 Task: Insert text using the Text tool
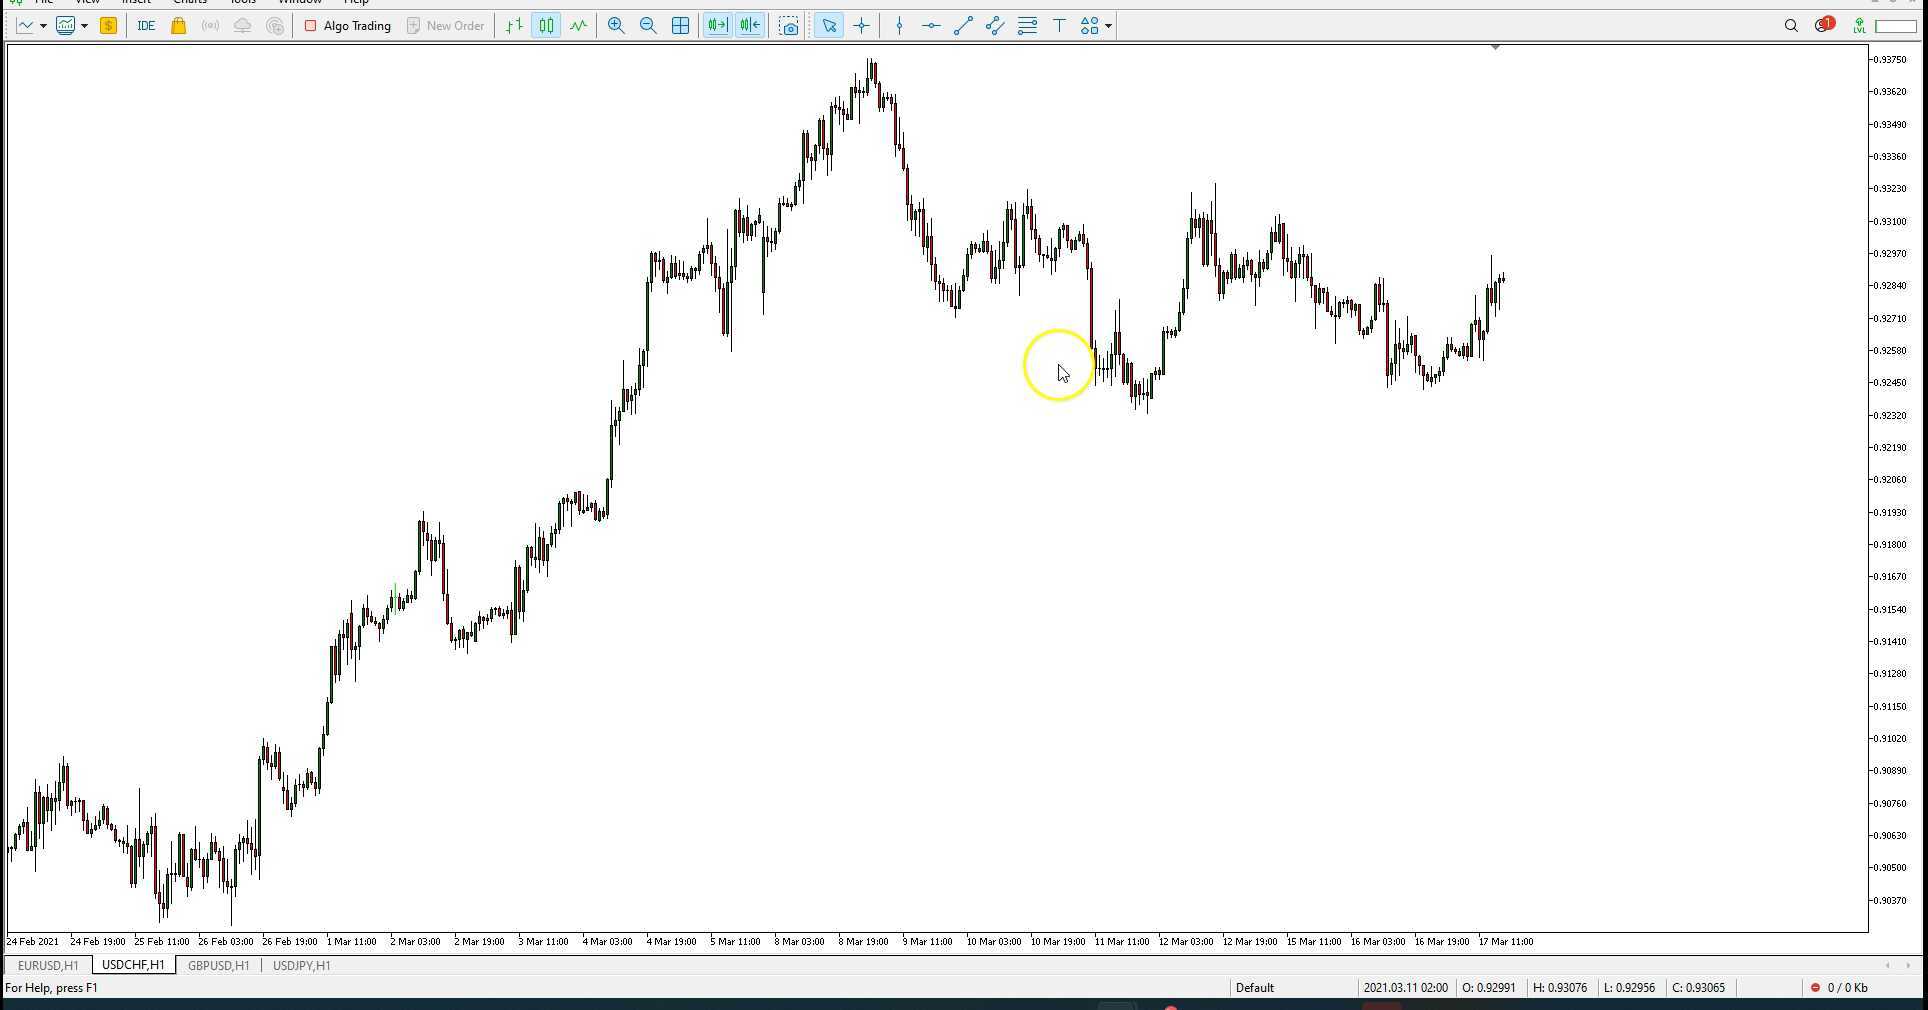pos(1059,25)
